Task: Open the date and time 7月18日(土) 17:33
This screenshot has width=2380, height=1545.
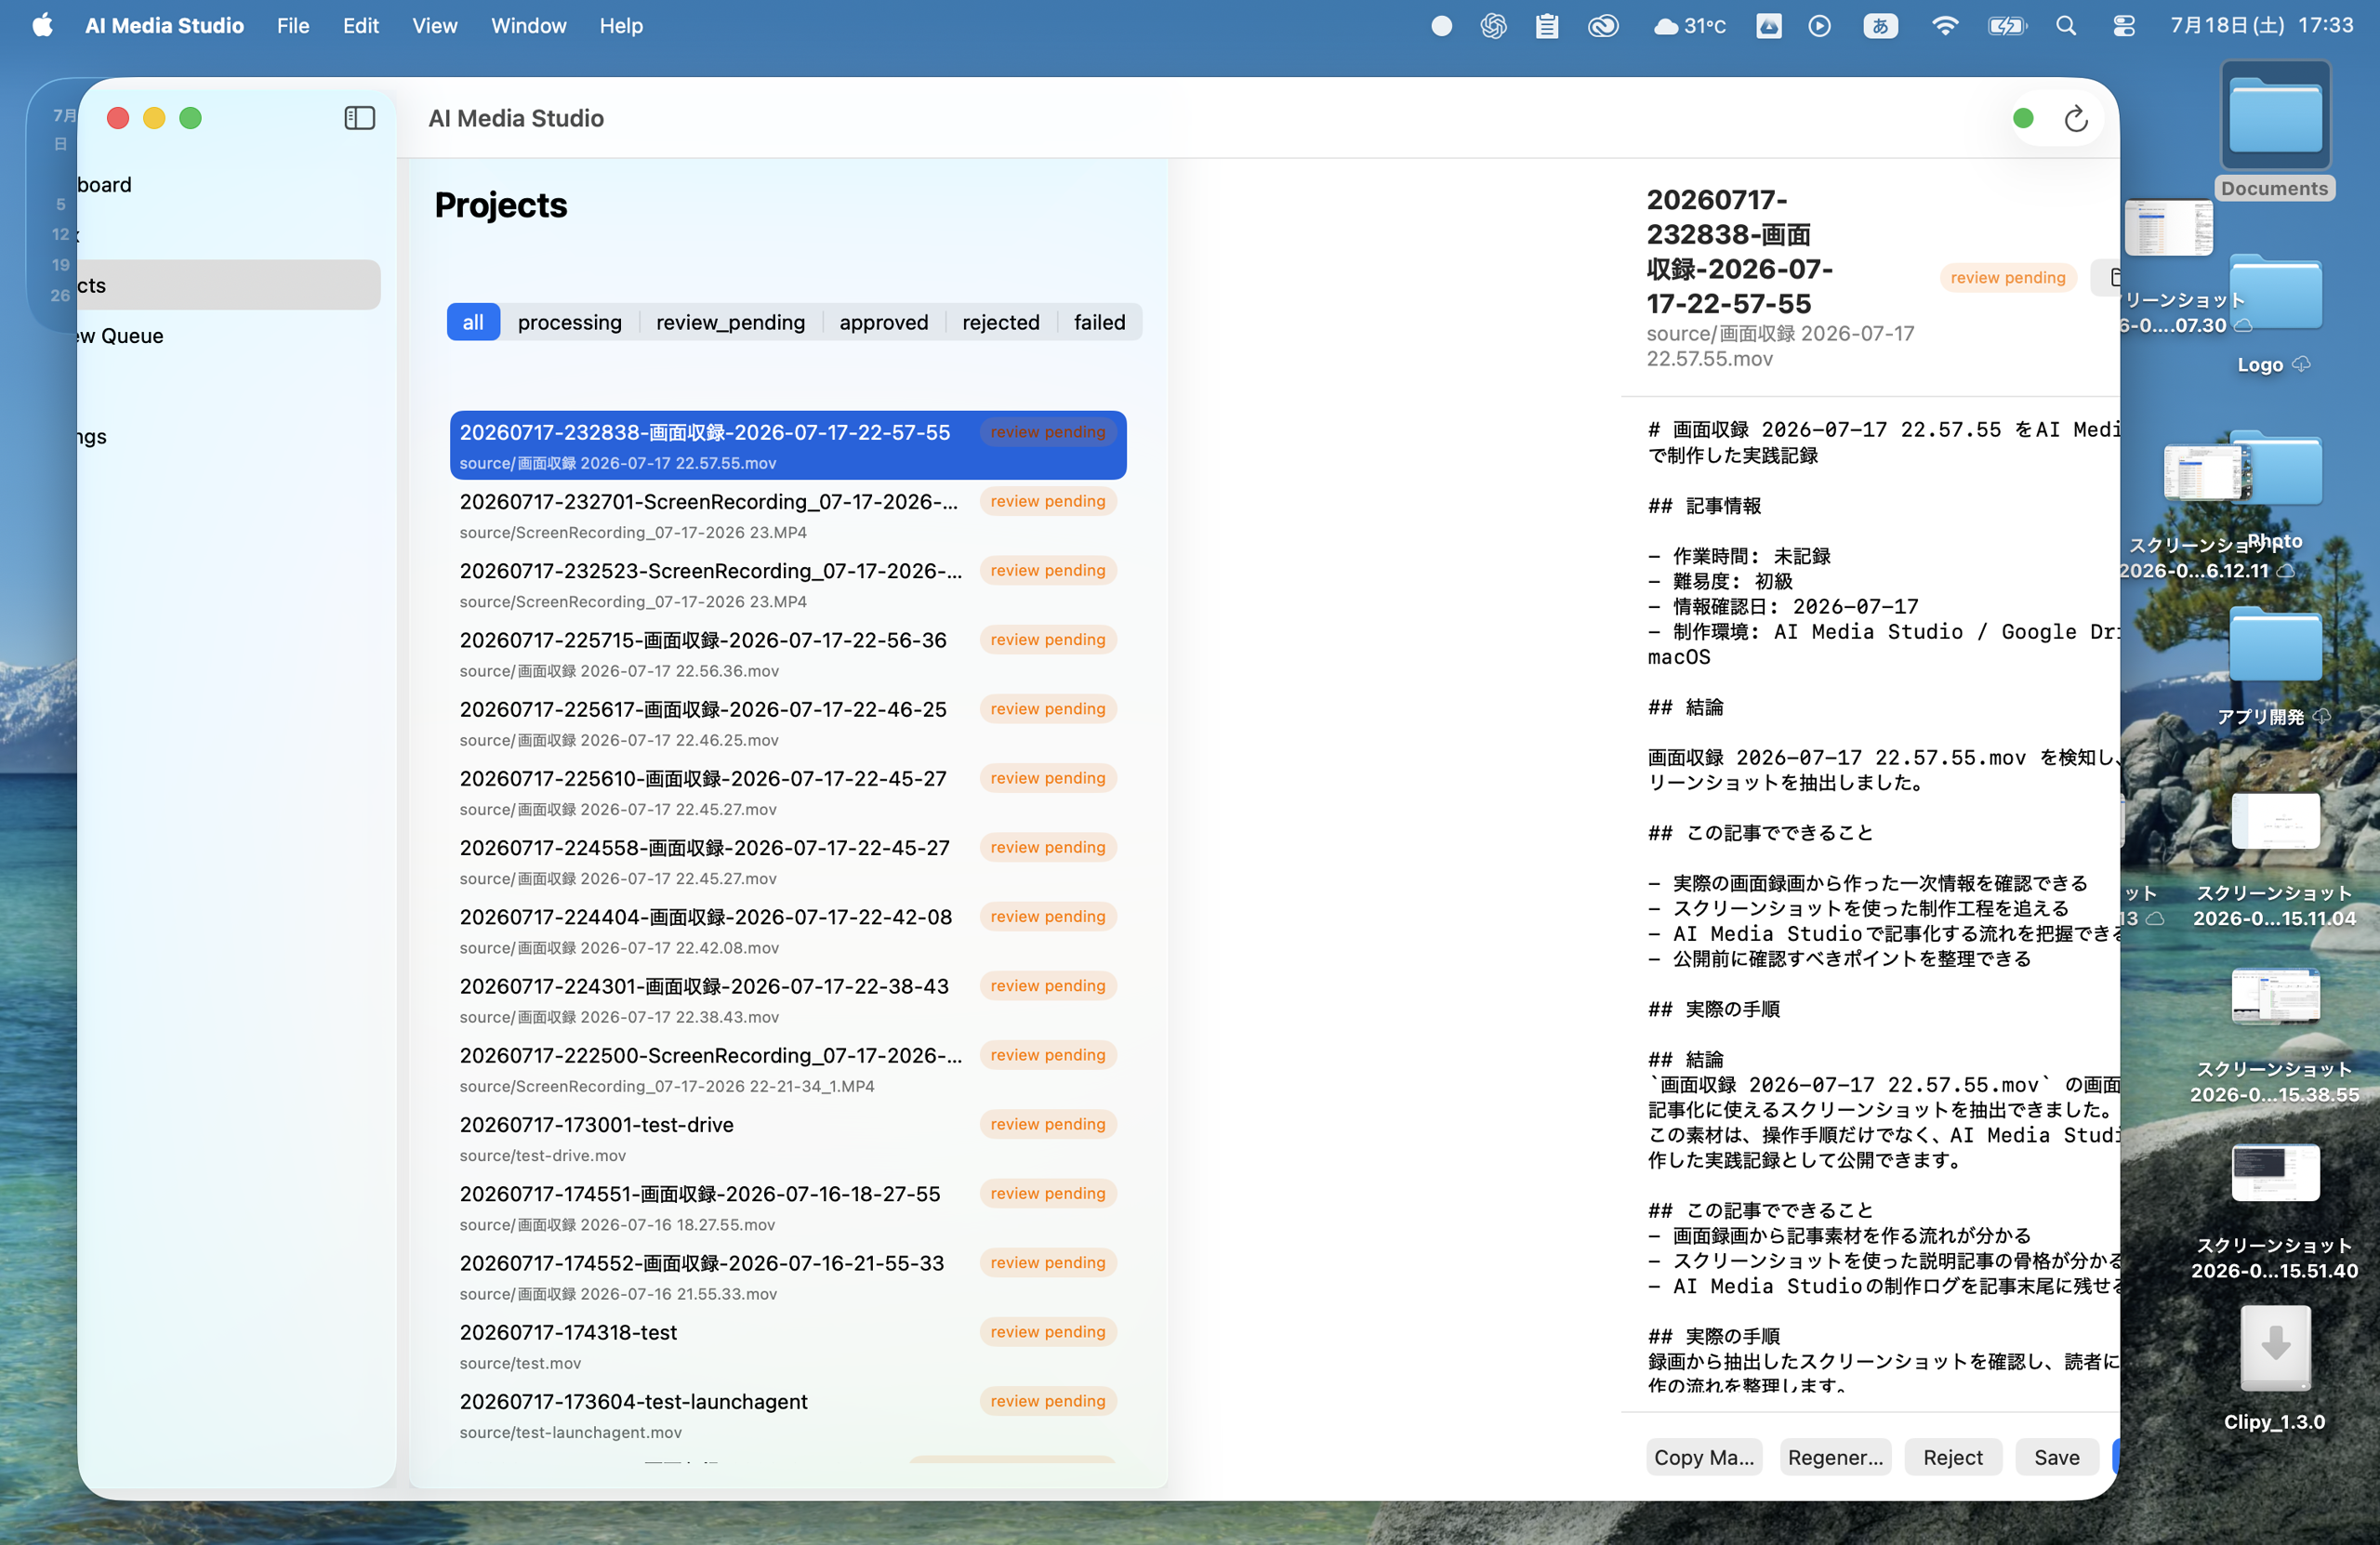Action: (2262, 26)
